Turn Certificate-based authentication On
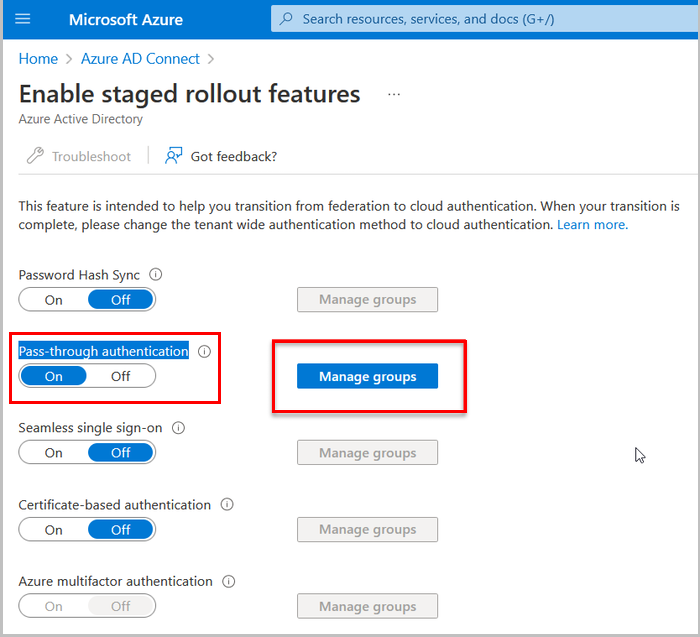The width and height of the screenshot is (700, 637). [x=54, y=529]
